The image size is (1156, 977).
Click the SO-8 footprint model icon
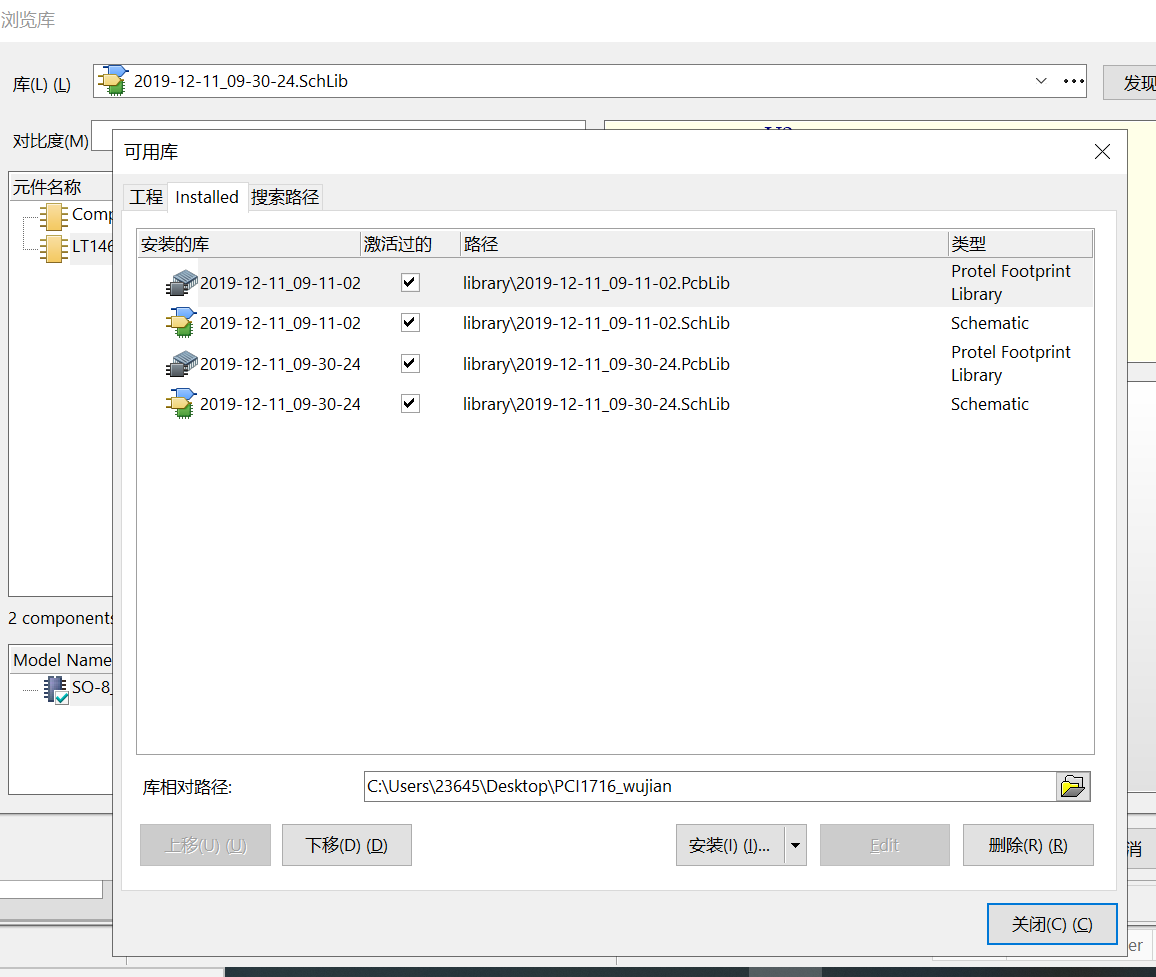(x=56, y=689)
